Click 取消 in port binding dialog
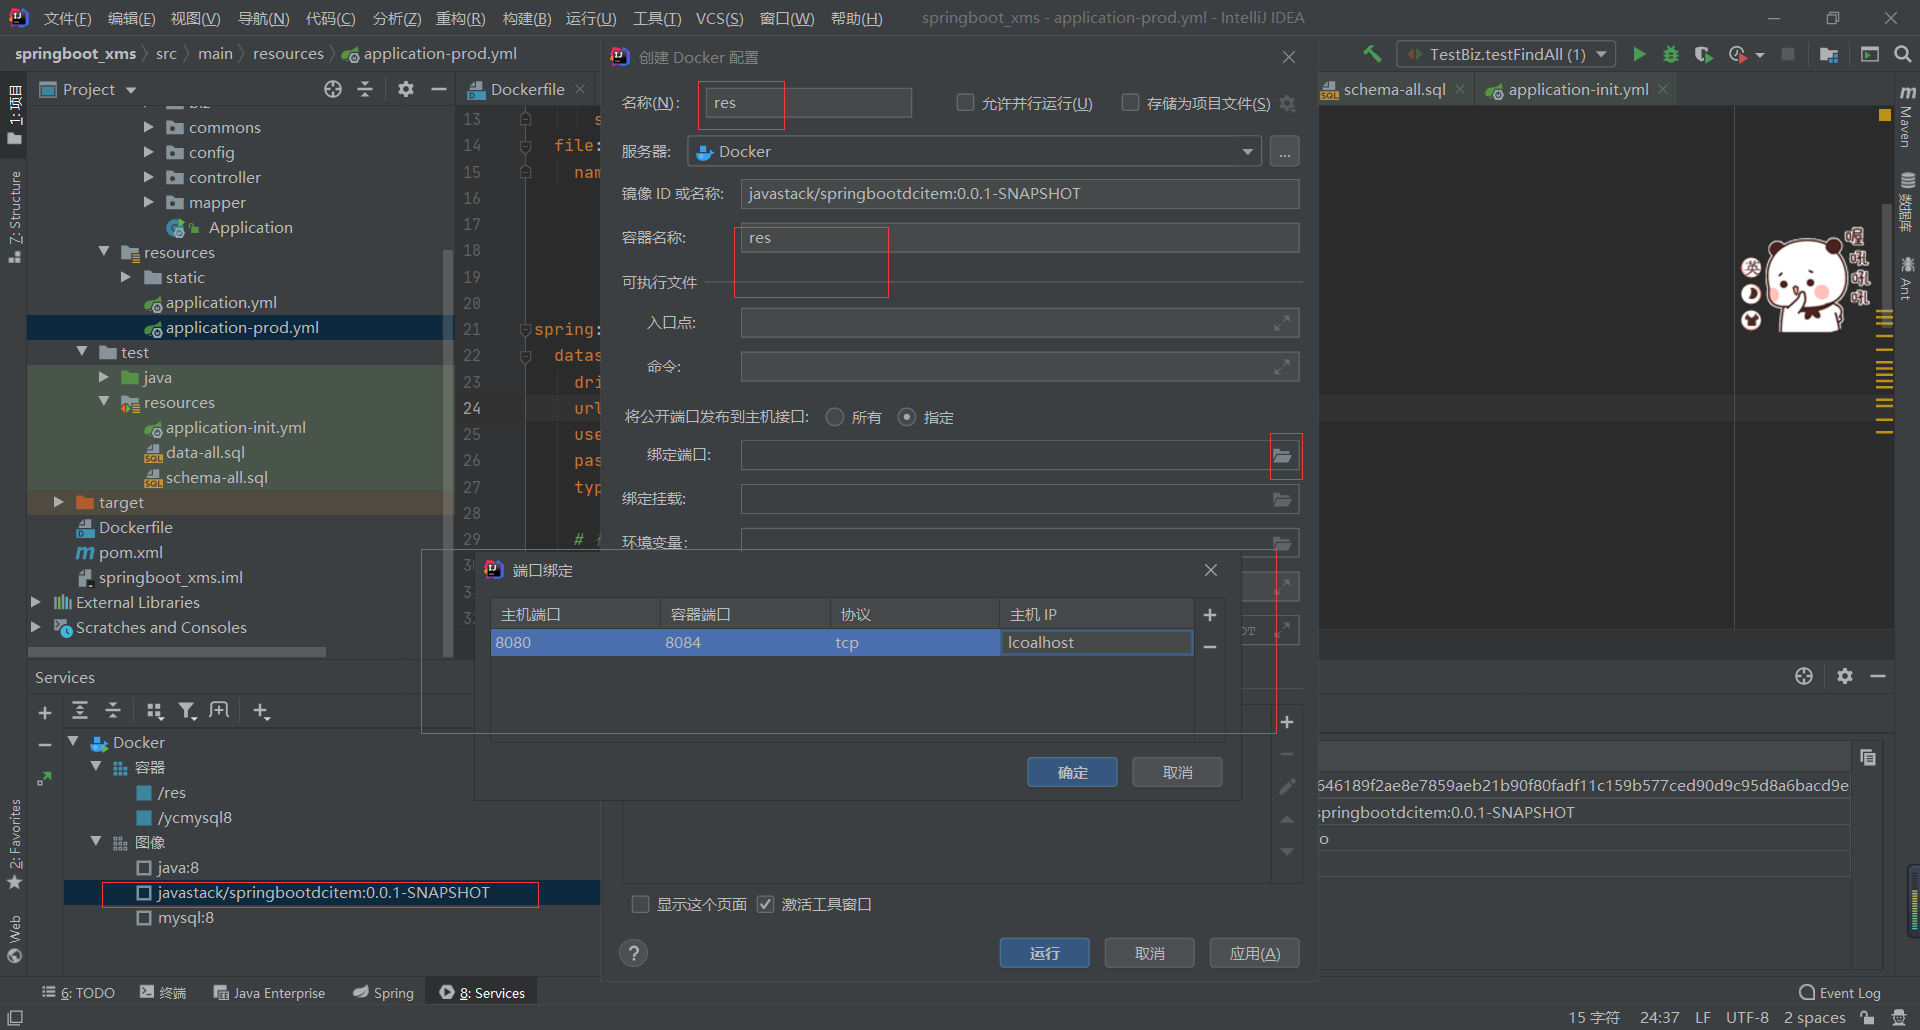This screenshot has width=1920, height=1030. click(x=1177, y=772)
